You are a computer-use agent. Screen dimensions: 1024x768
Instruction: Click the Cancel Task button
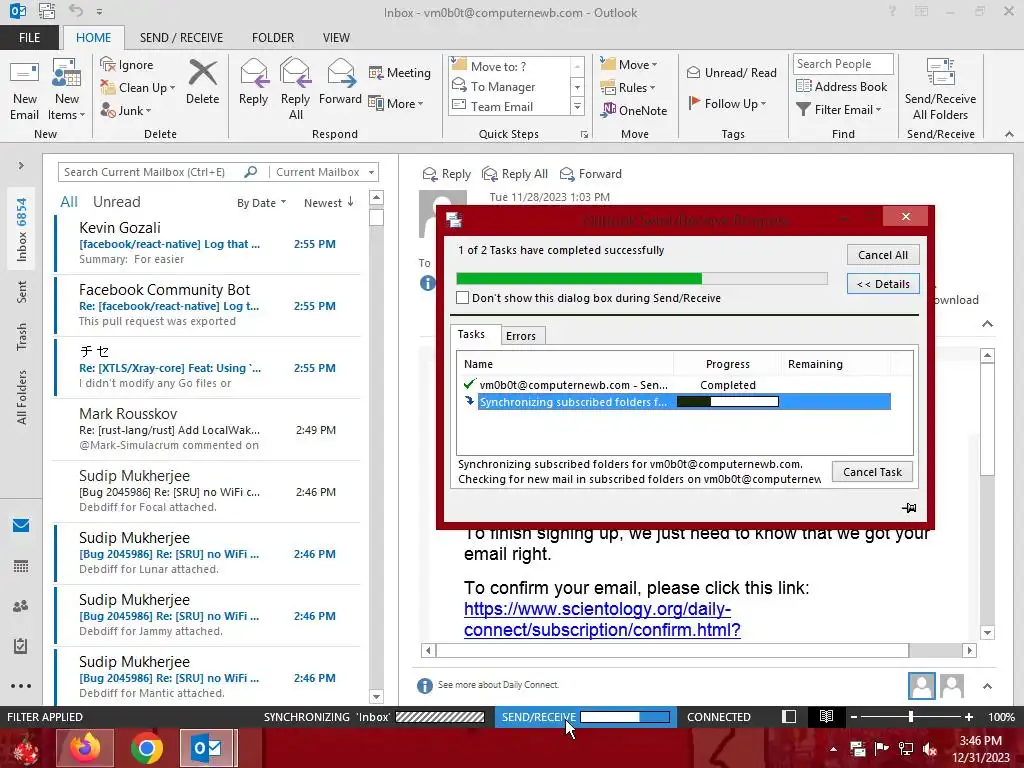pyautogui.click(x=872, y=472)
